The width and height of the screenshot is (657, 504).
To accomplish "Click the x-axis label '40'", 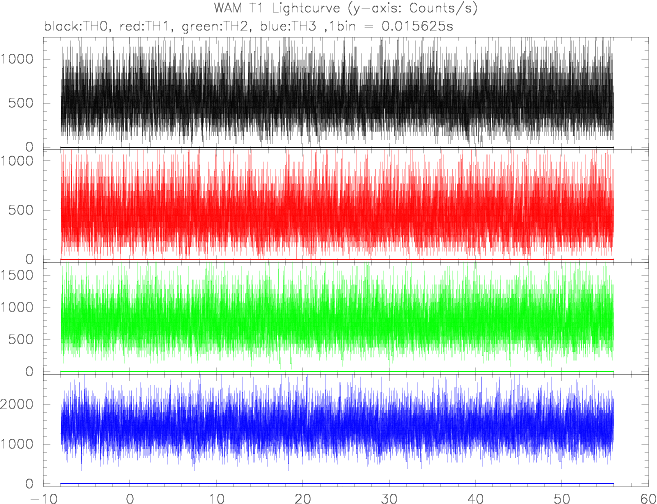I will (x=476, y=499).
